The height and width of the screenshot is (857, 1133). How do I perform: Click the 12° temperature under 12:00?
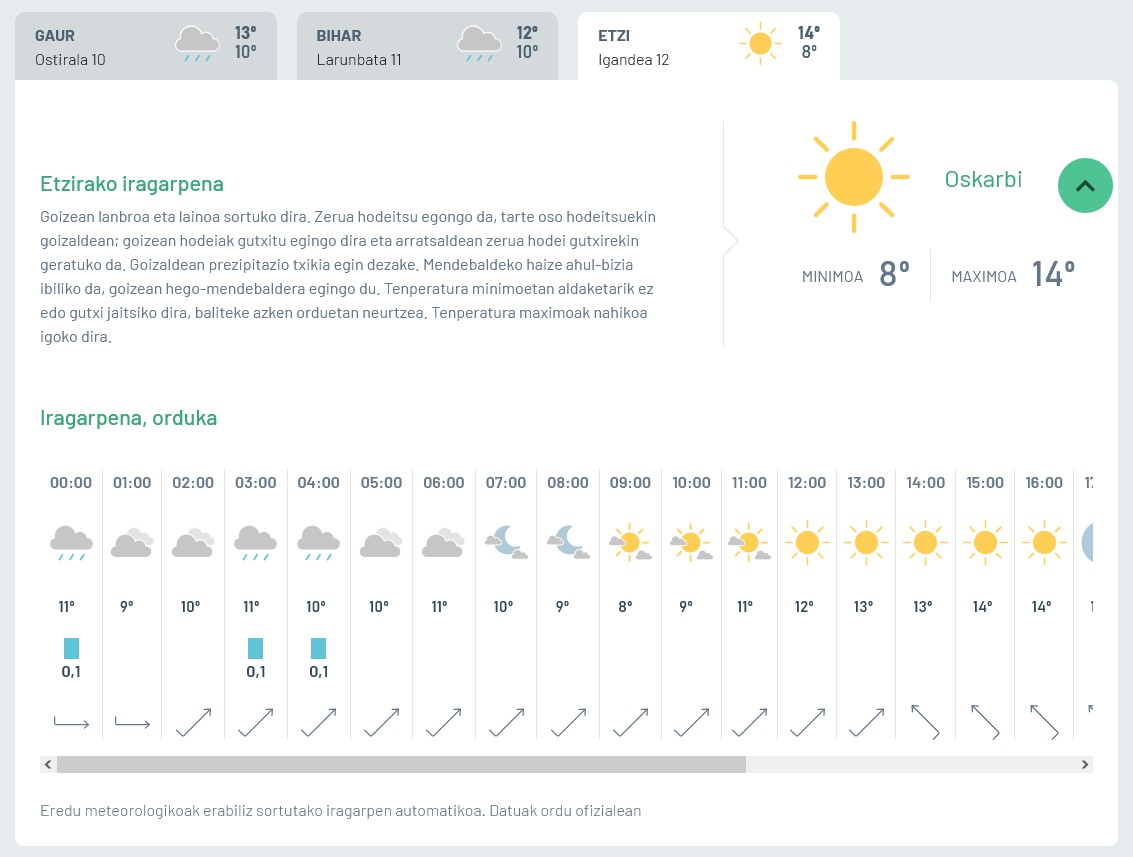pos(804,607)
